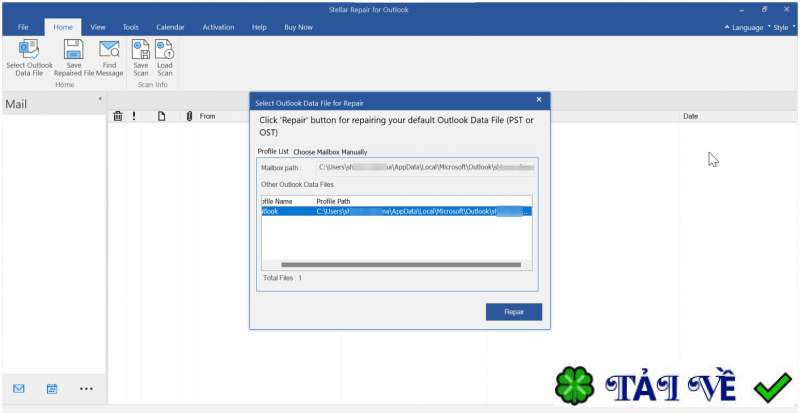Click the Save Scan icon

click(x=141, y=50)
